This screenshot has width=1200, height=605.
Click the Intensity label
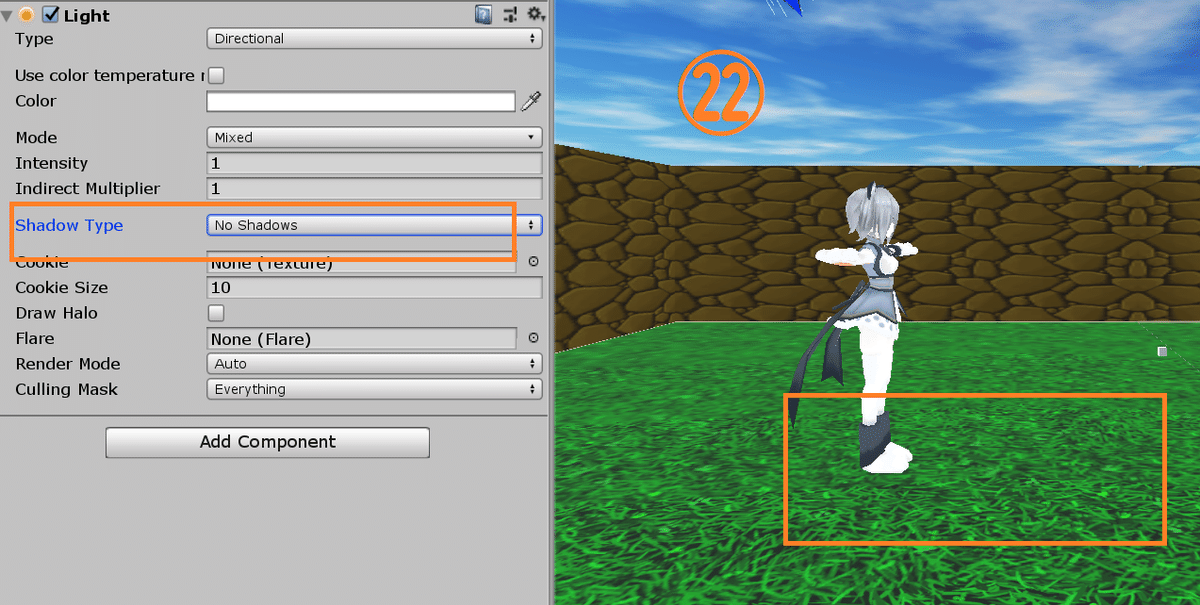[51, 163]
